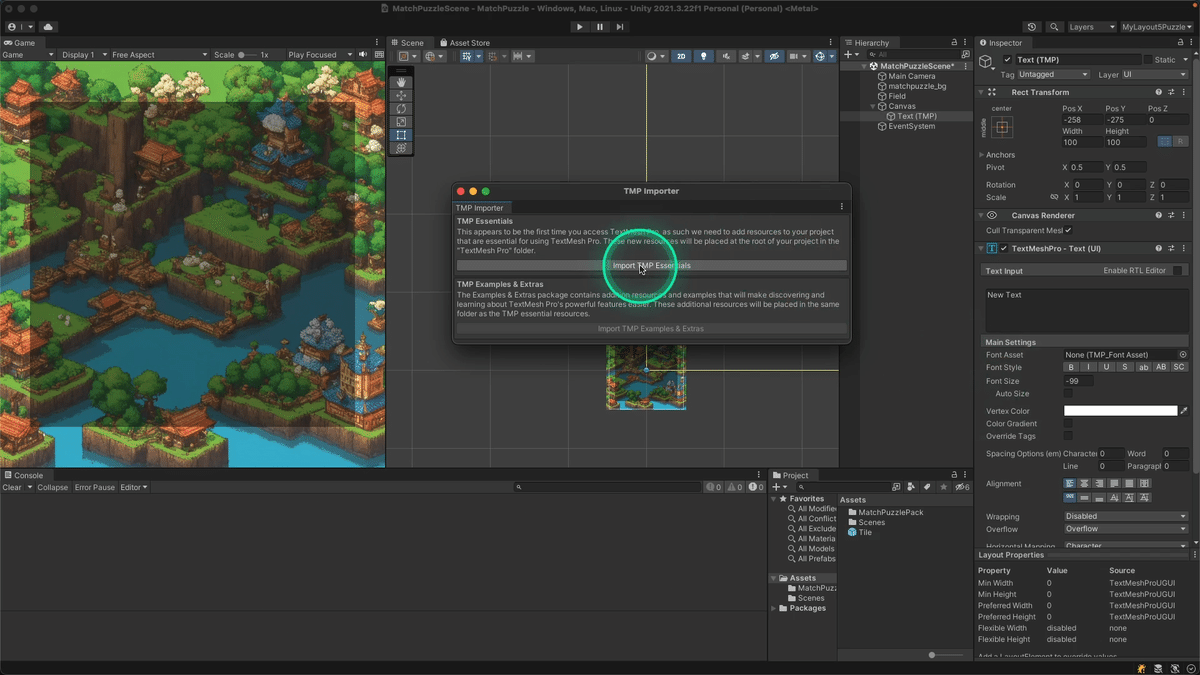
Task: Open the Overflow dropdown
Action: click(x=1125, y=529)
